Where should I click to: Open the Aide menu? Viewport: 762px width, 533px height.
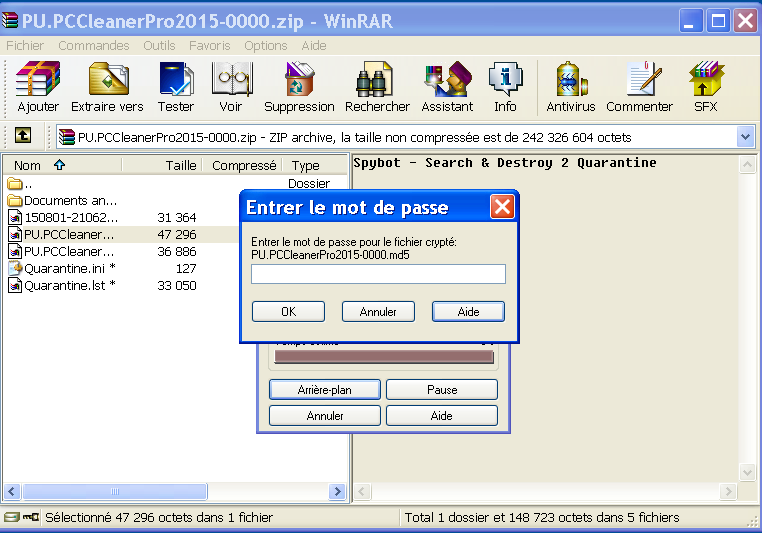click(314, 46)
